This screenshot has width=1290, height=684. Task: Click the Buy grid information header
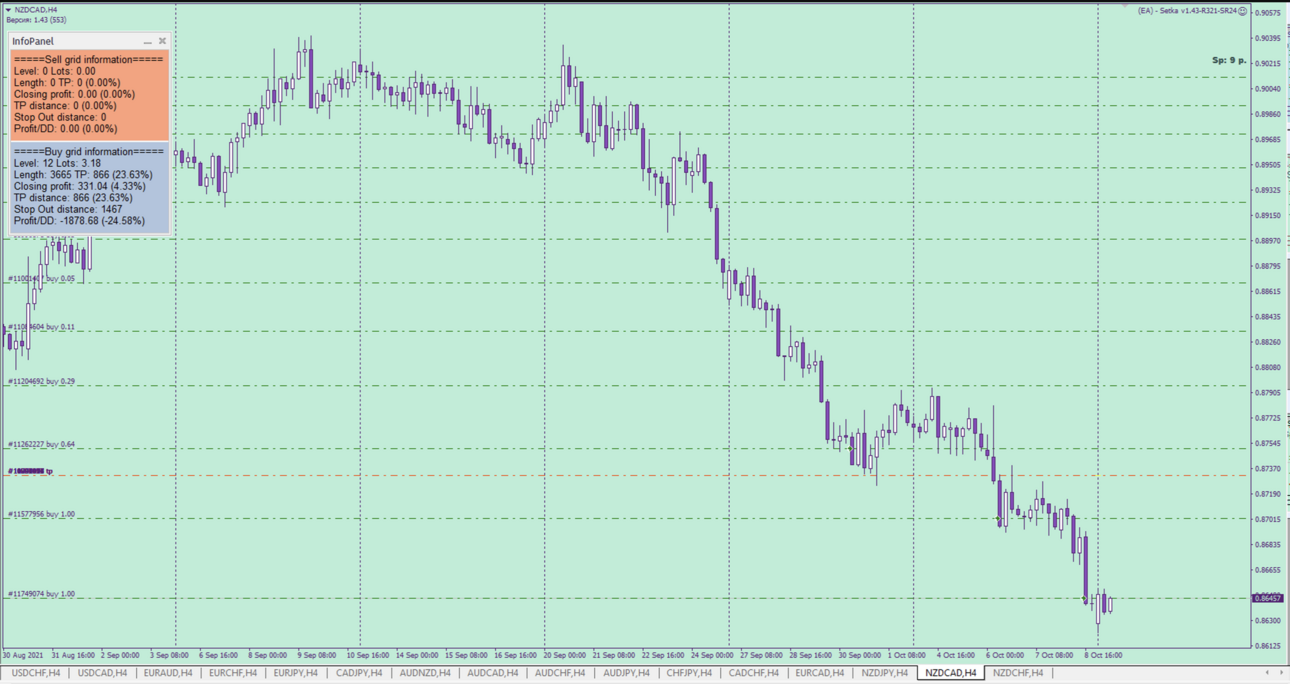[89, 152]
